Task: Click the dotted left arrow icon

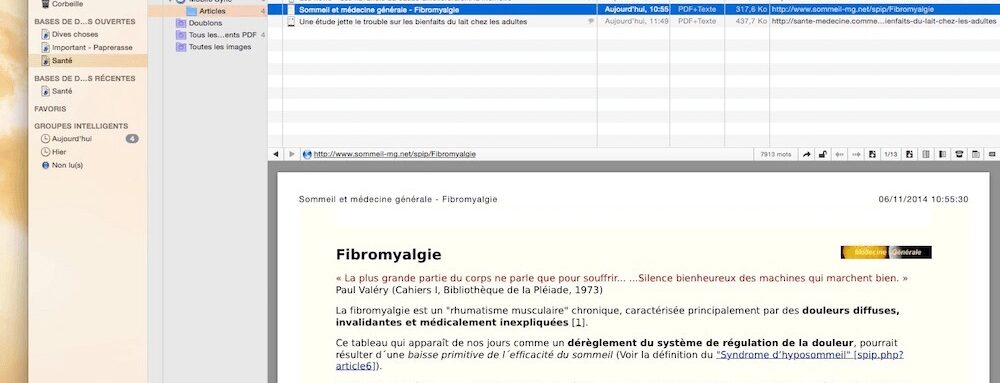Action: [x=840, y=154]
